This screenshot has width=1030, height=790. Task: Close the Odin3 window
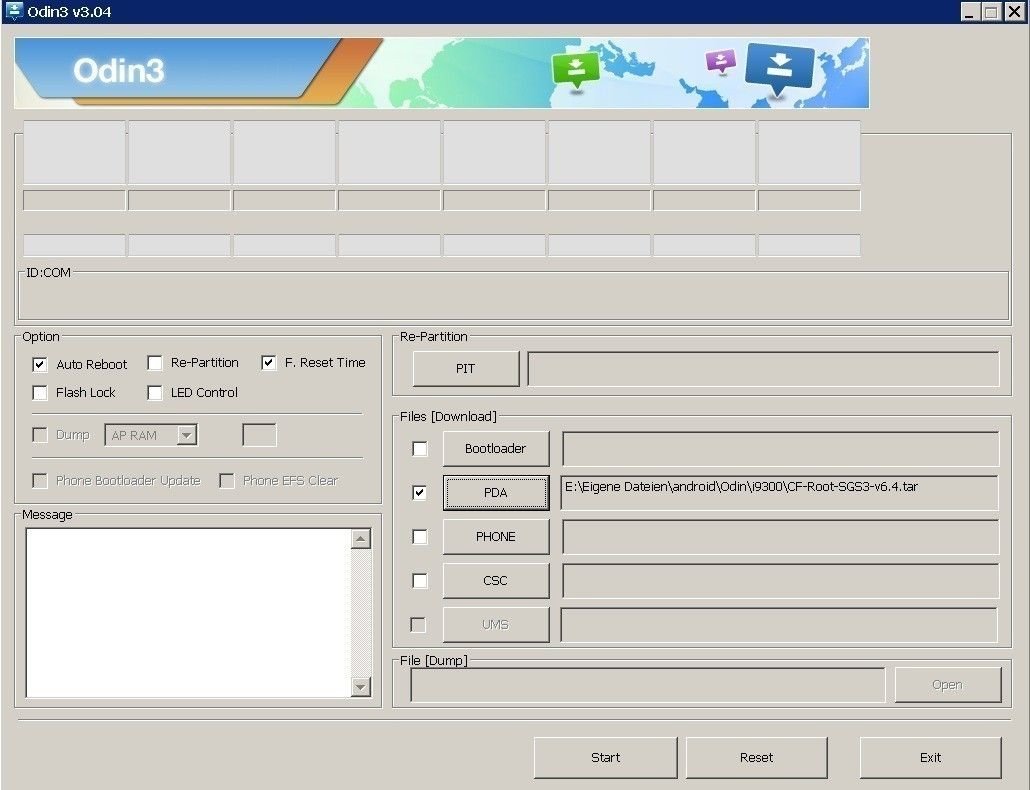(1015, 12)
